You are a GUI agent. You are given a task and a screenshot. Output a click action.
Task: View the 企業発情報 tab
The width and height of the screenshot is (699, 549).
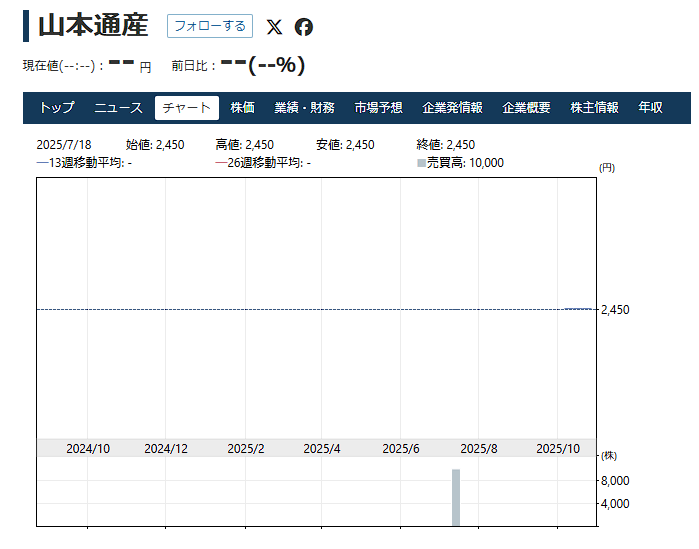[452, 107]
